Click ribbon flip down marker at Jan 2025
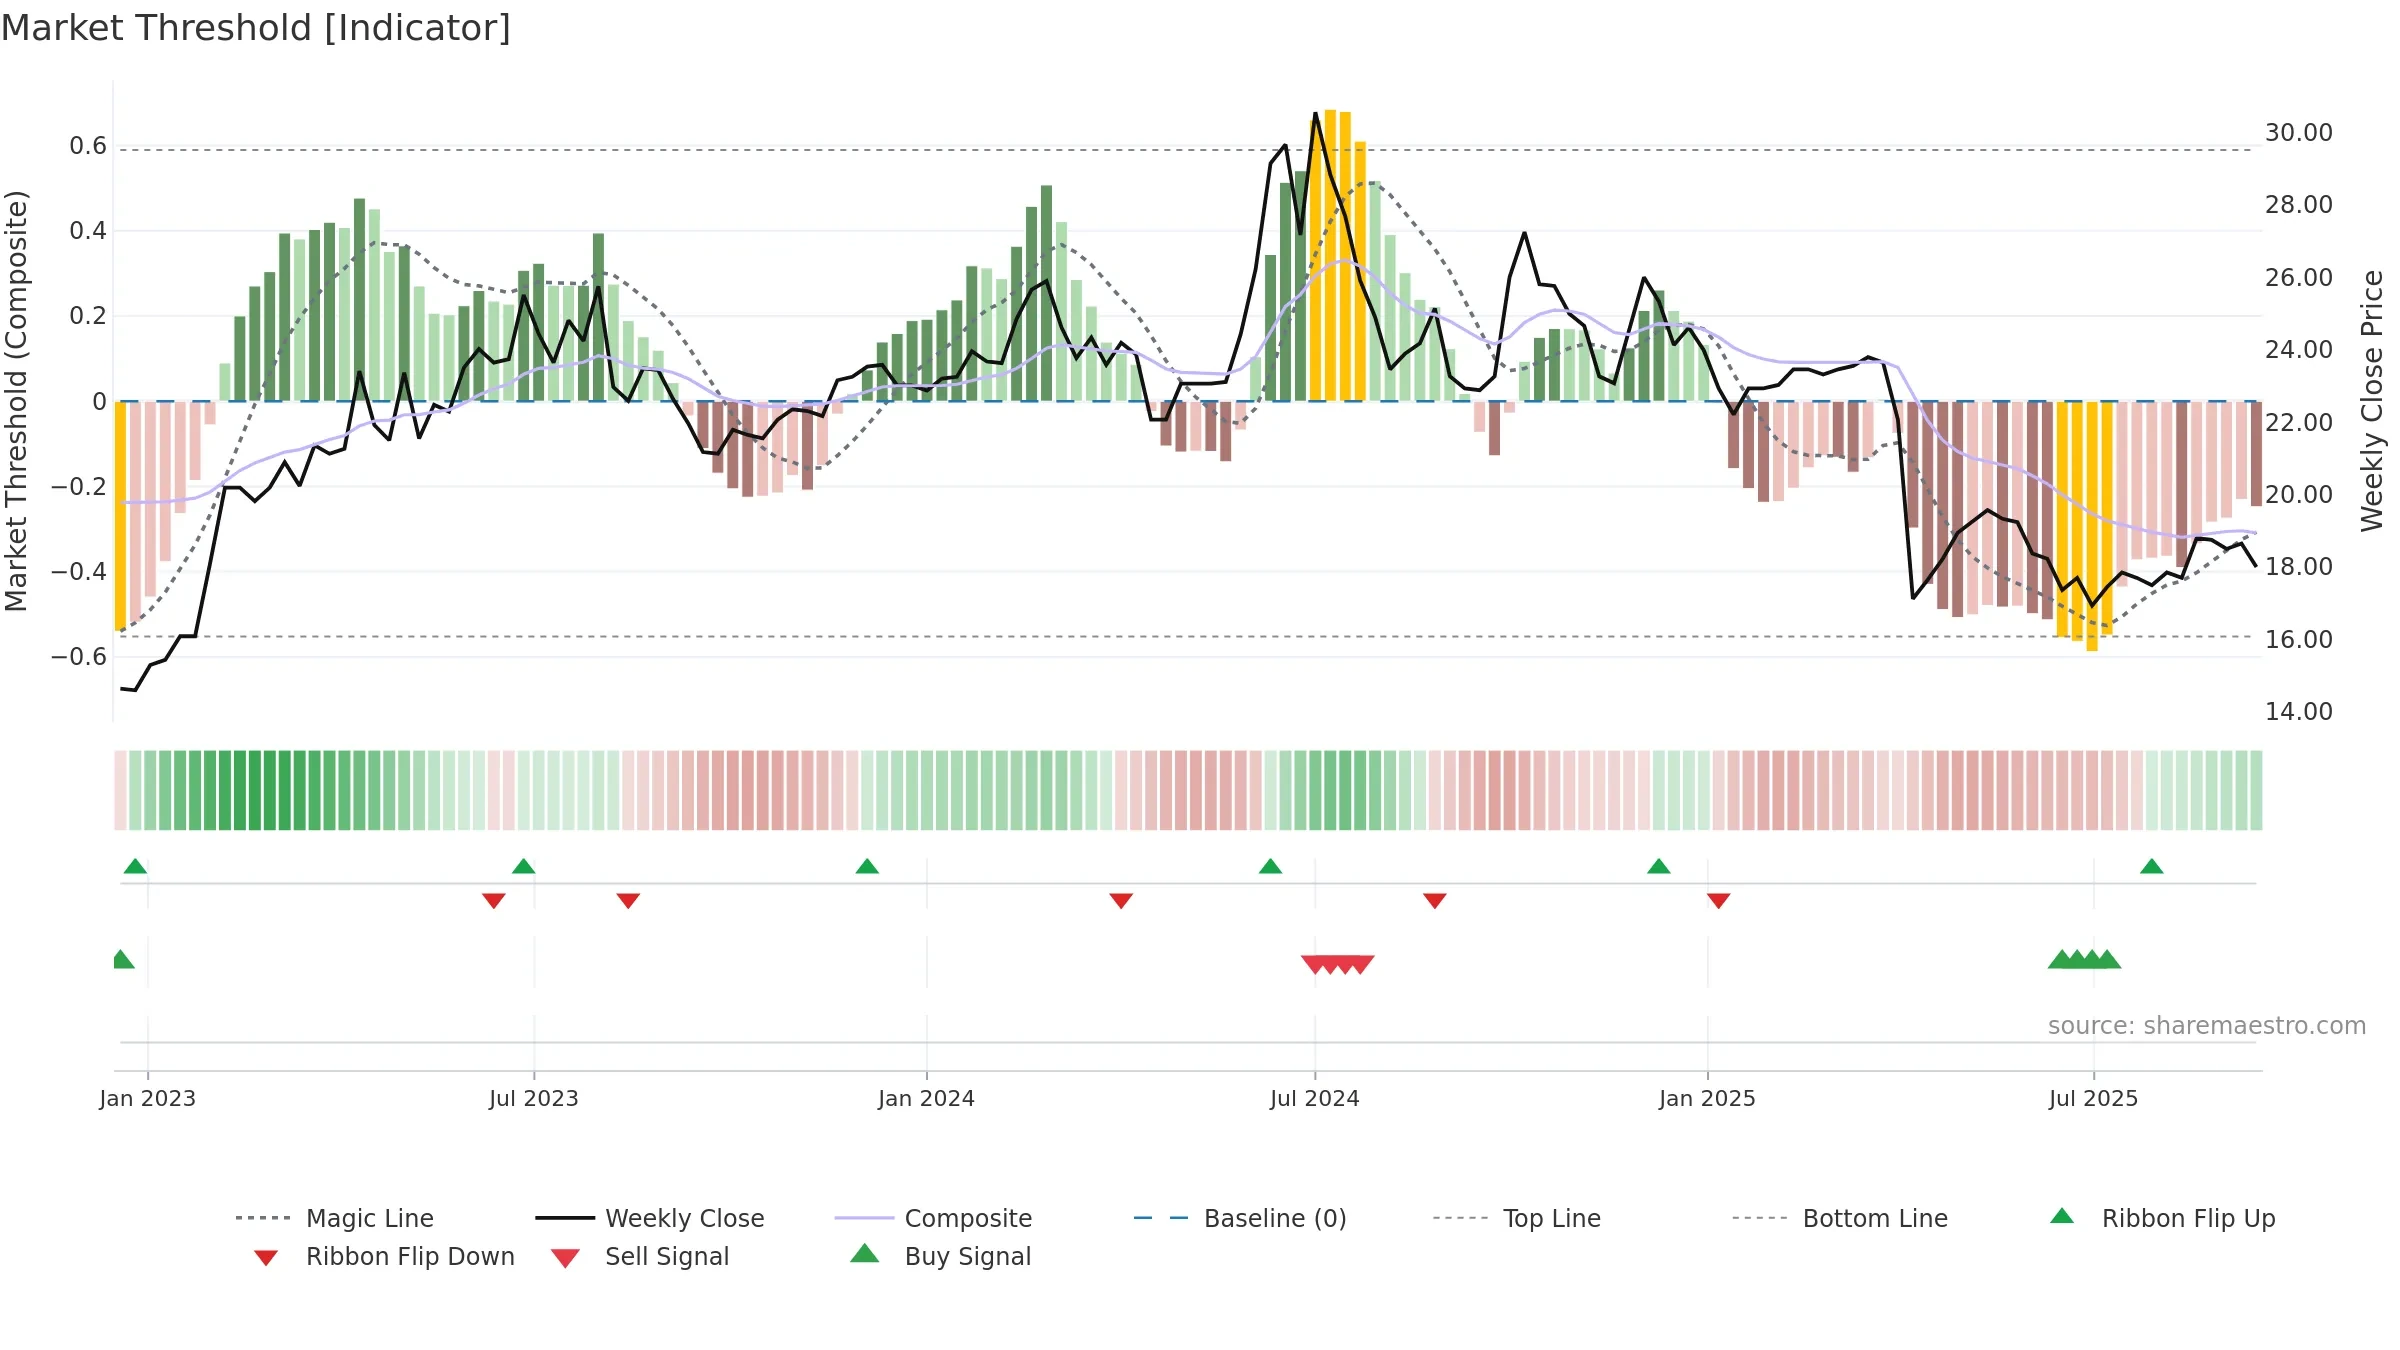The height and width of the screenshot is (1350, 2400). pyautogui.click(x=1719, y=901)
